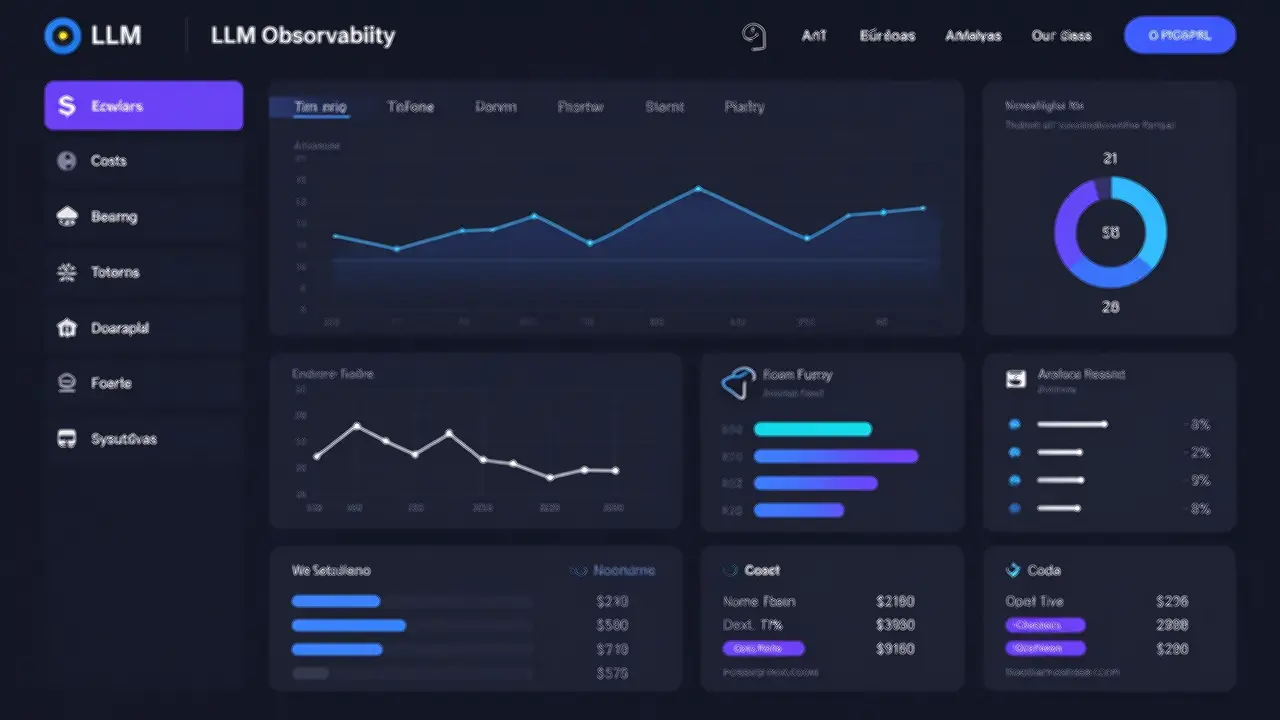The width and height of the screenshot is (1280, 720).
Task: Click the search-style icon in the top navigation
Action: tap(755, 35)
